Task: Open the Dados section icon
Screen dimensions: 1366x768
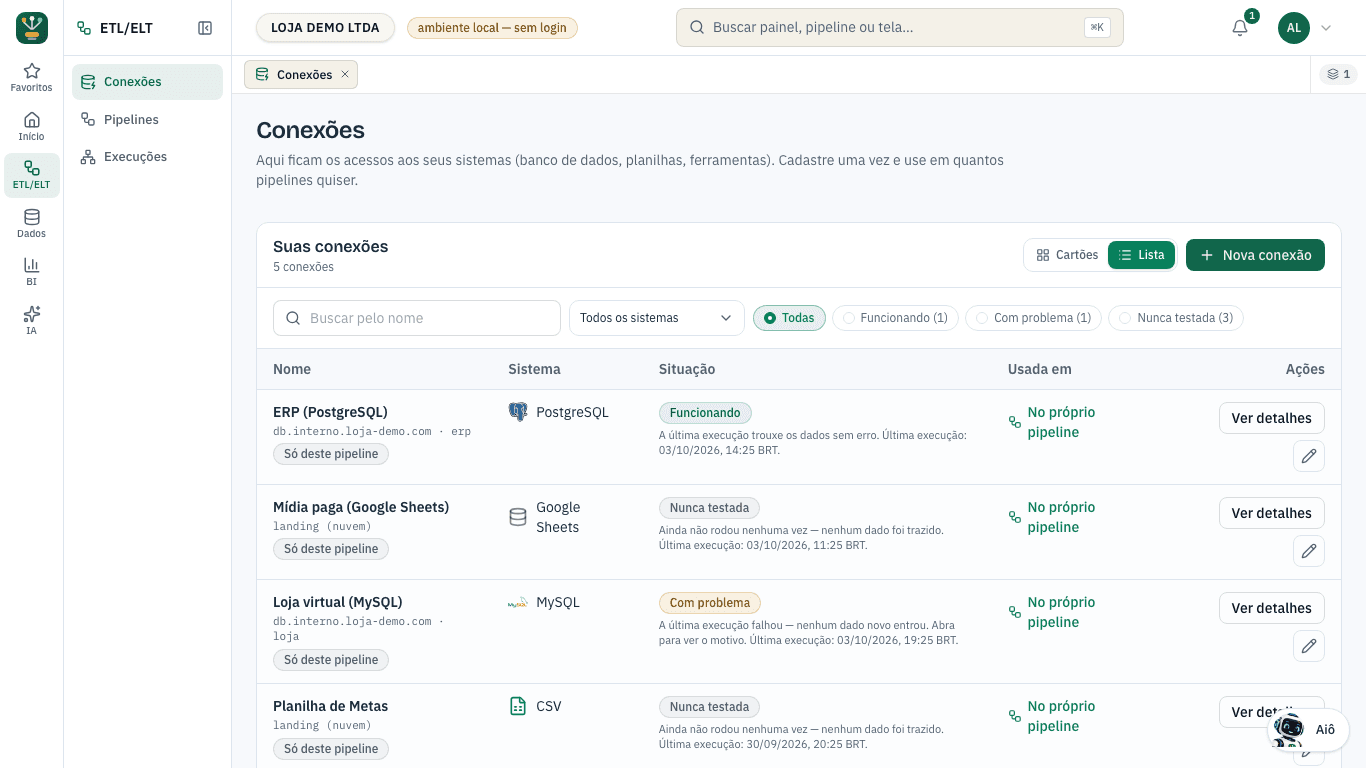Action: pyautogui.click(x=32, y=223)
